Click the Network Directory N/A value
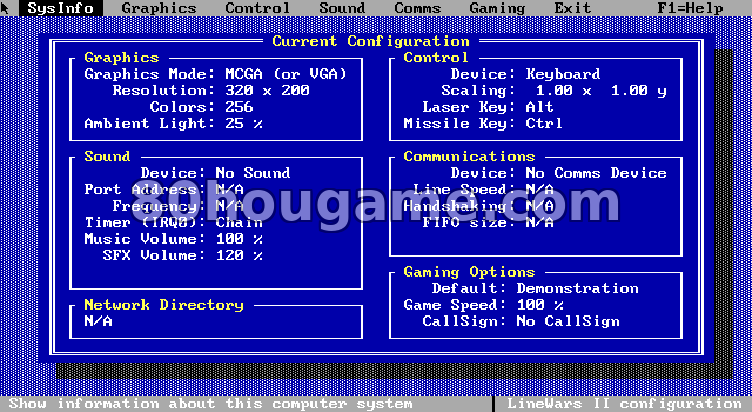This screenshot has width=752, height=412. click(x=98, y=321)
